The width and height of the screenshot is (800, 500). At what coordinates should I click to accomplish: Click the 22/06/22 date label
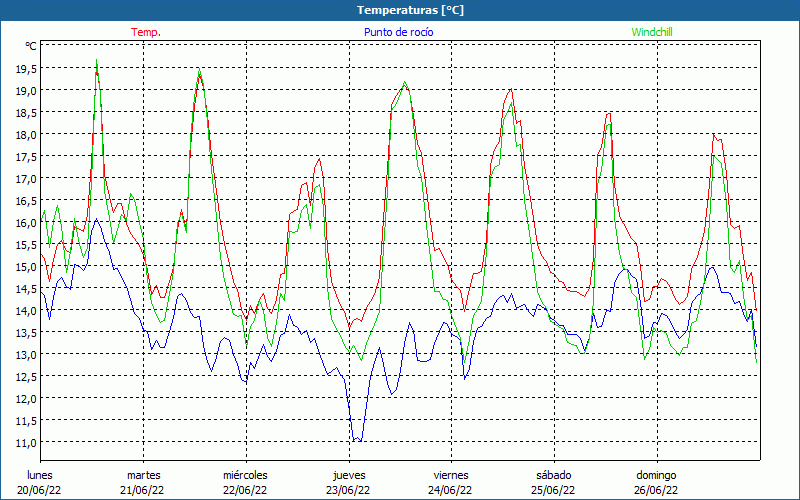point(245,490)
